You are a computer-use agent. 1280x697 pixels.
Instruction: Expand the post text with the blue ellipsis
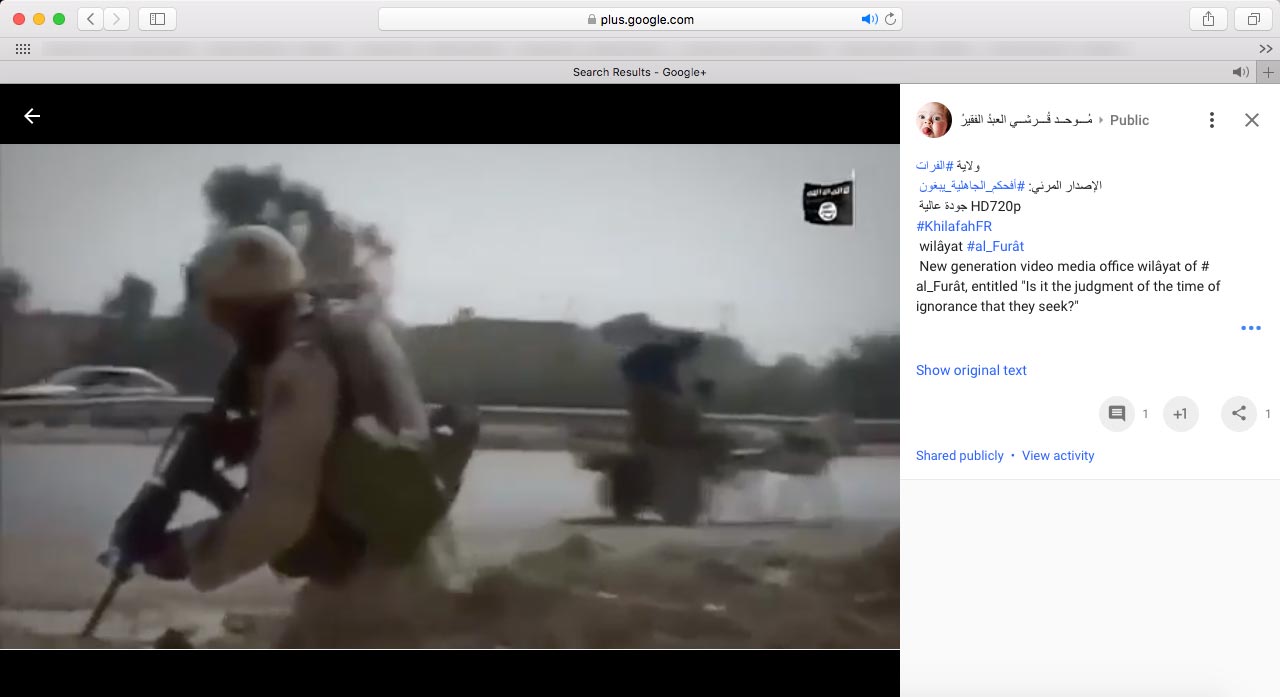1250,328
